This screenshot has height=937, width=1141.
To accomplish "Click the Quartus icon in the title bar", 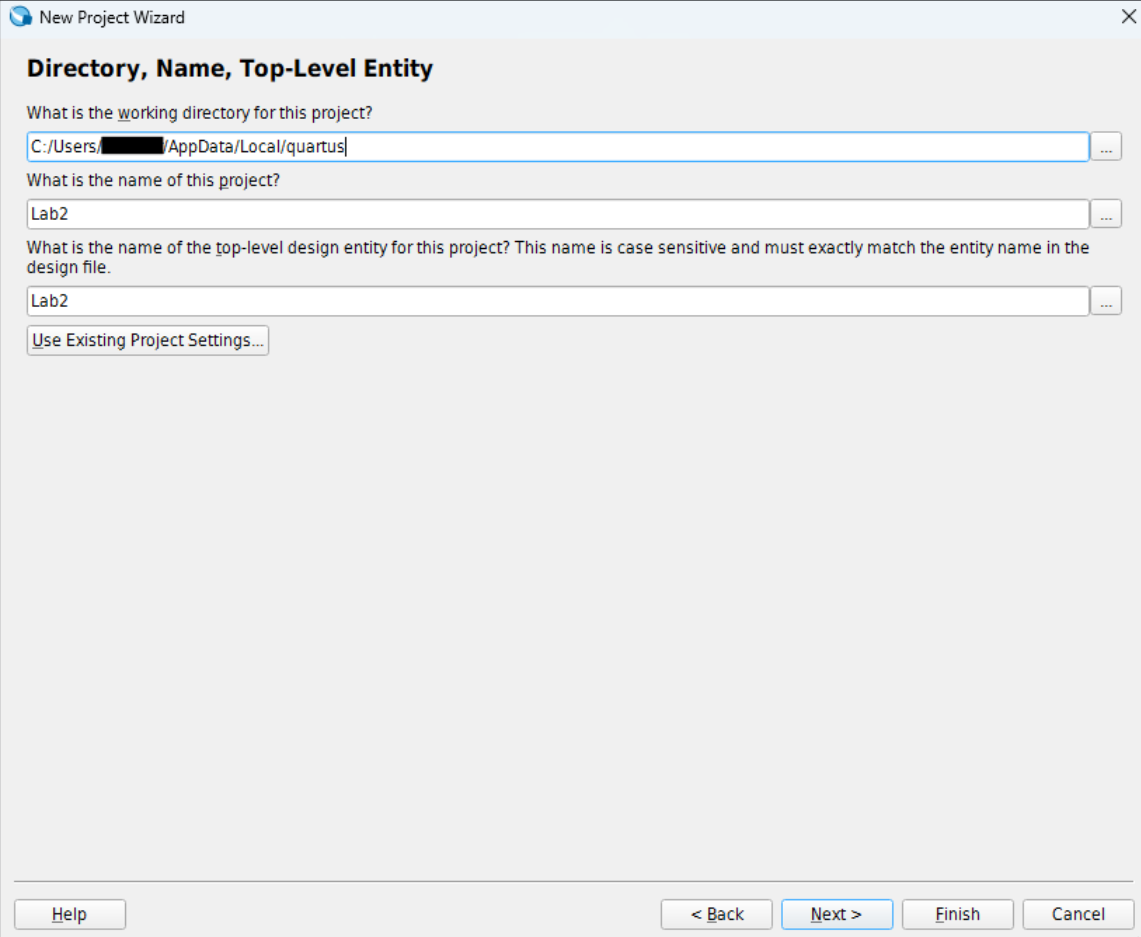I will pos(20,17).
